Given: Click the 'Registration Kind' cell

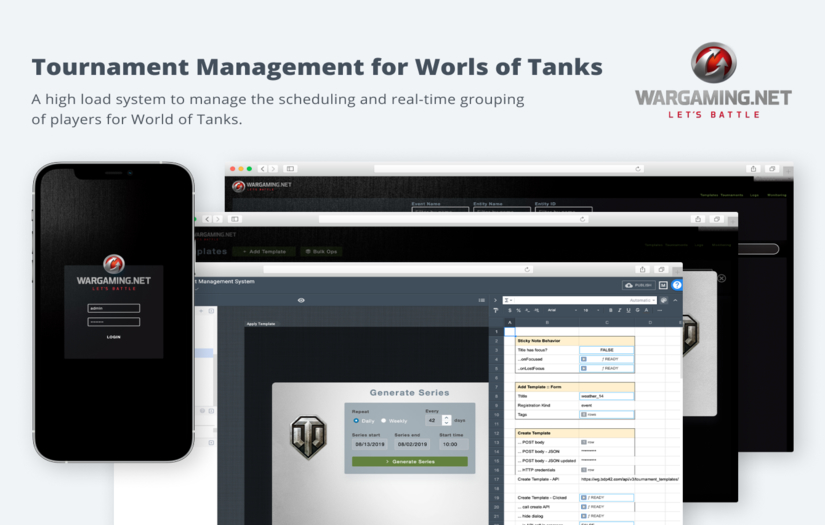Looking at the screenshot, I should pos(547,405).
